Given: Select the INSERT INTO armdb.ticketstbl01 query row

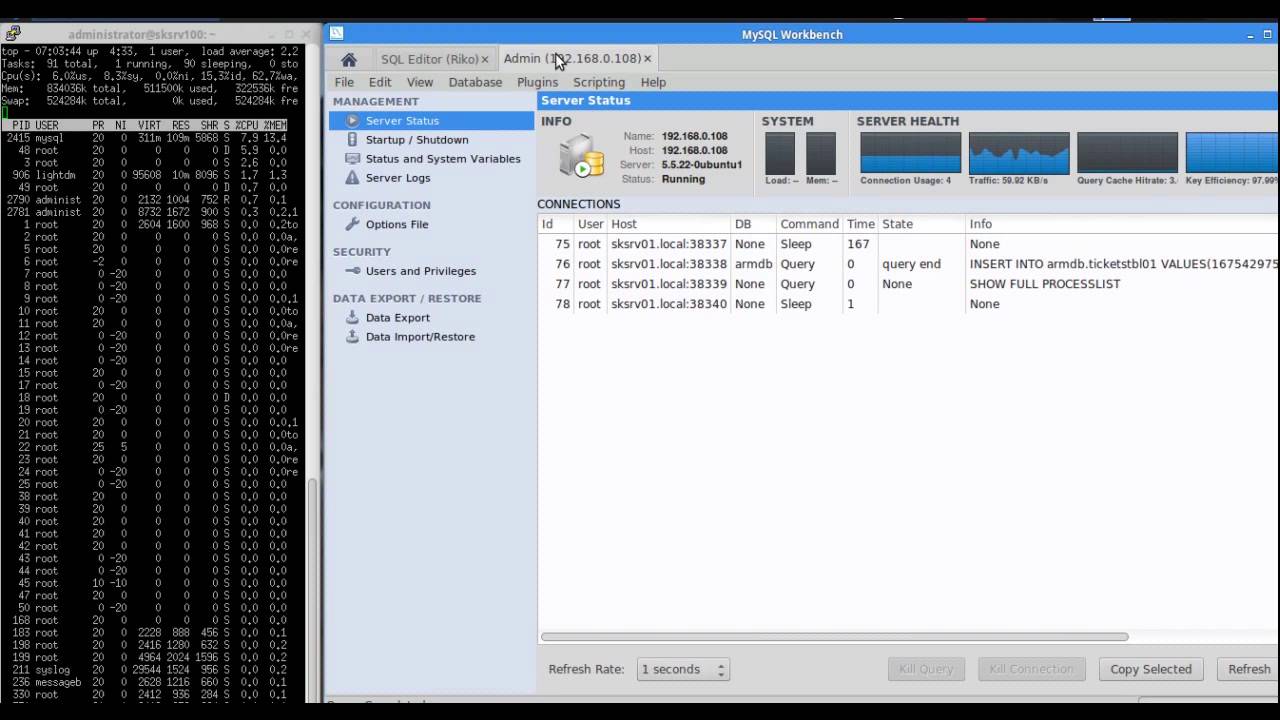Looking at the screenshot, I should [x=908, y=264].
